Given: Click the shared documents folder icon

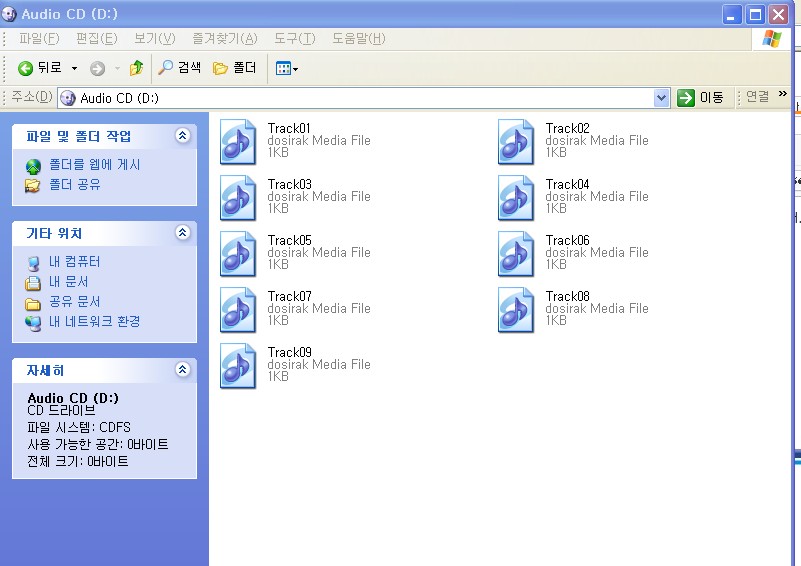Looking at the screenshot, I should pyautogui.click(x=33, y=304).
